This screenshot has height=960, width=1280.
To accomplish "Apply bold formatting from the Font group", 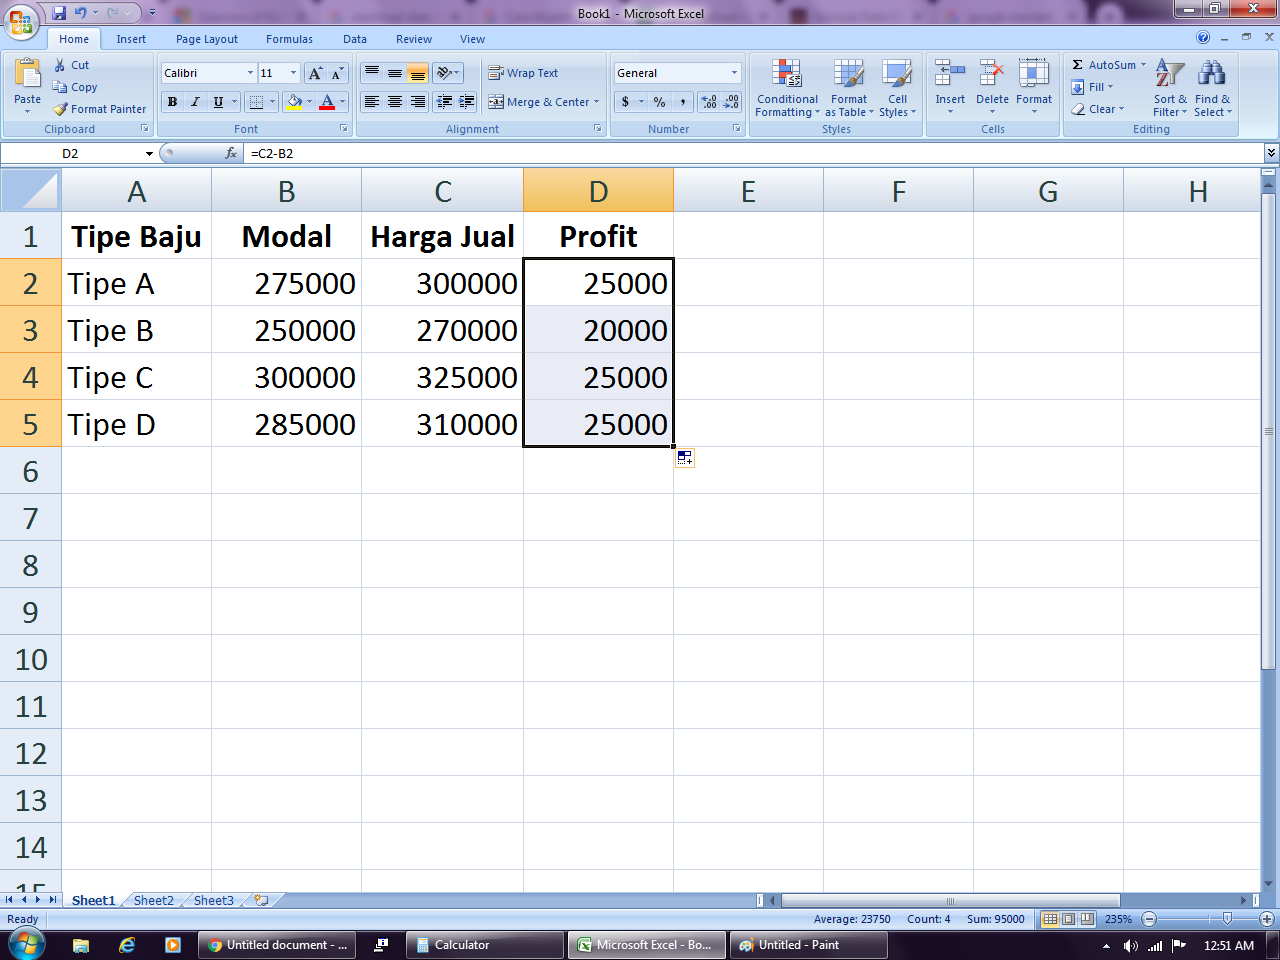I will pos(171,101).
